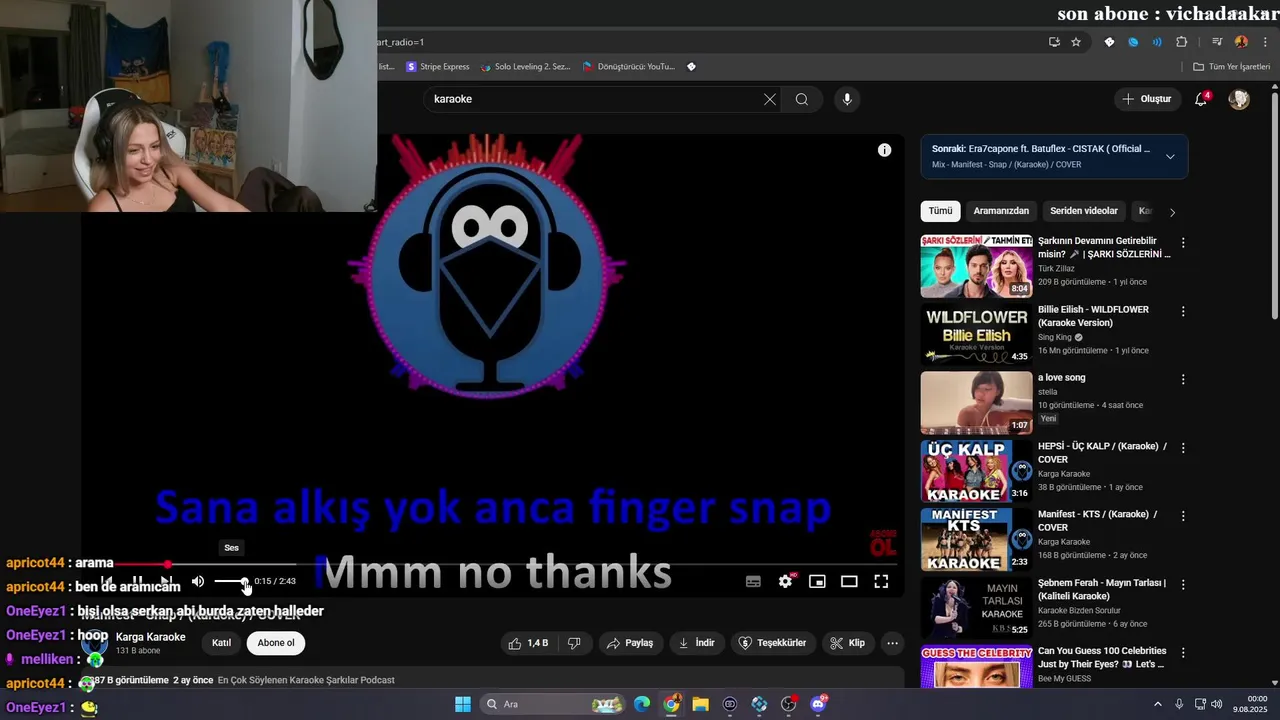Open options for Billie Eilish WILDFLOWER video

[x=1183, y=311]
